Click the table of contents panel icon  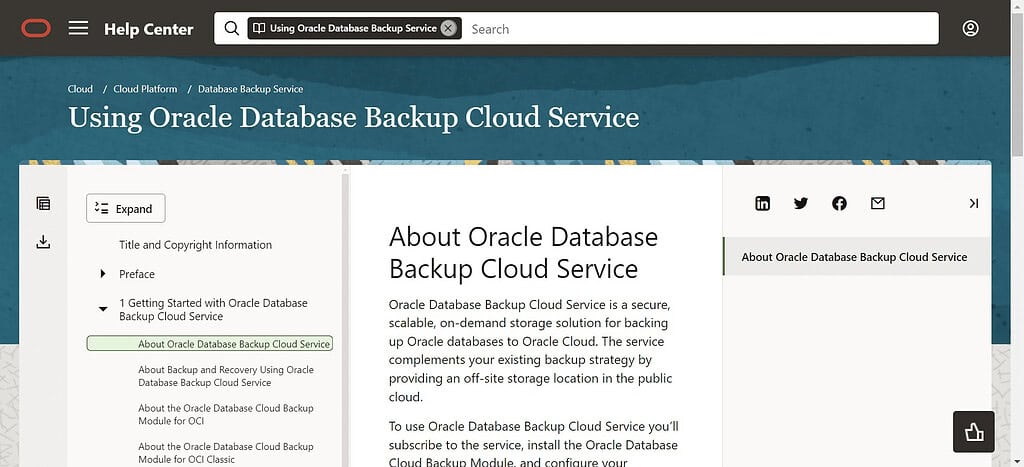tap(43, 203)
